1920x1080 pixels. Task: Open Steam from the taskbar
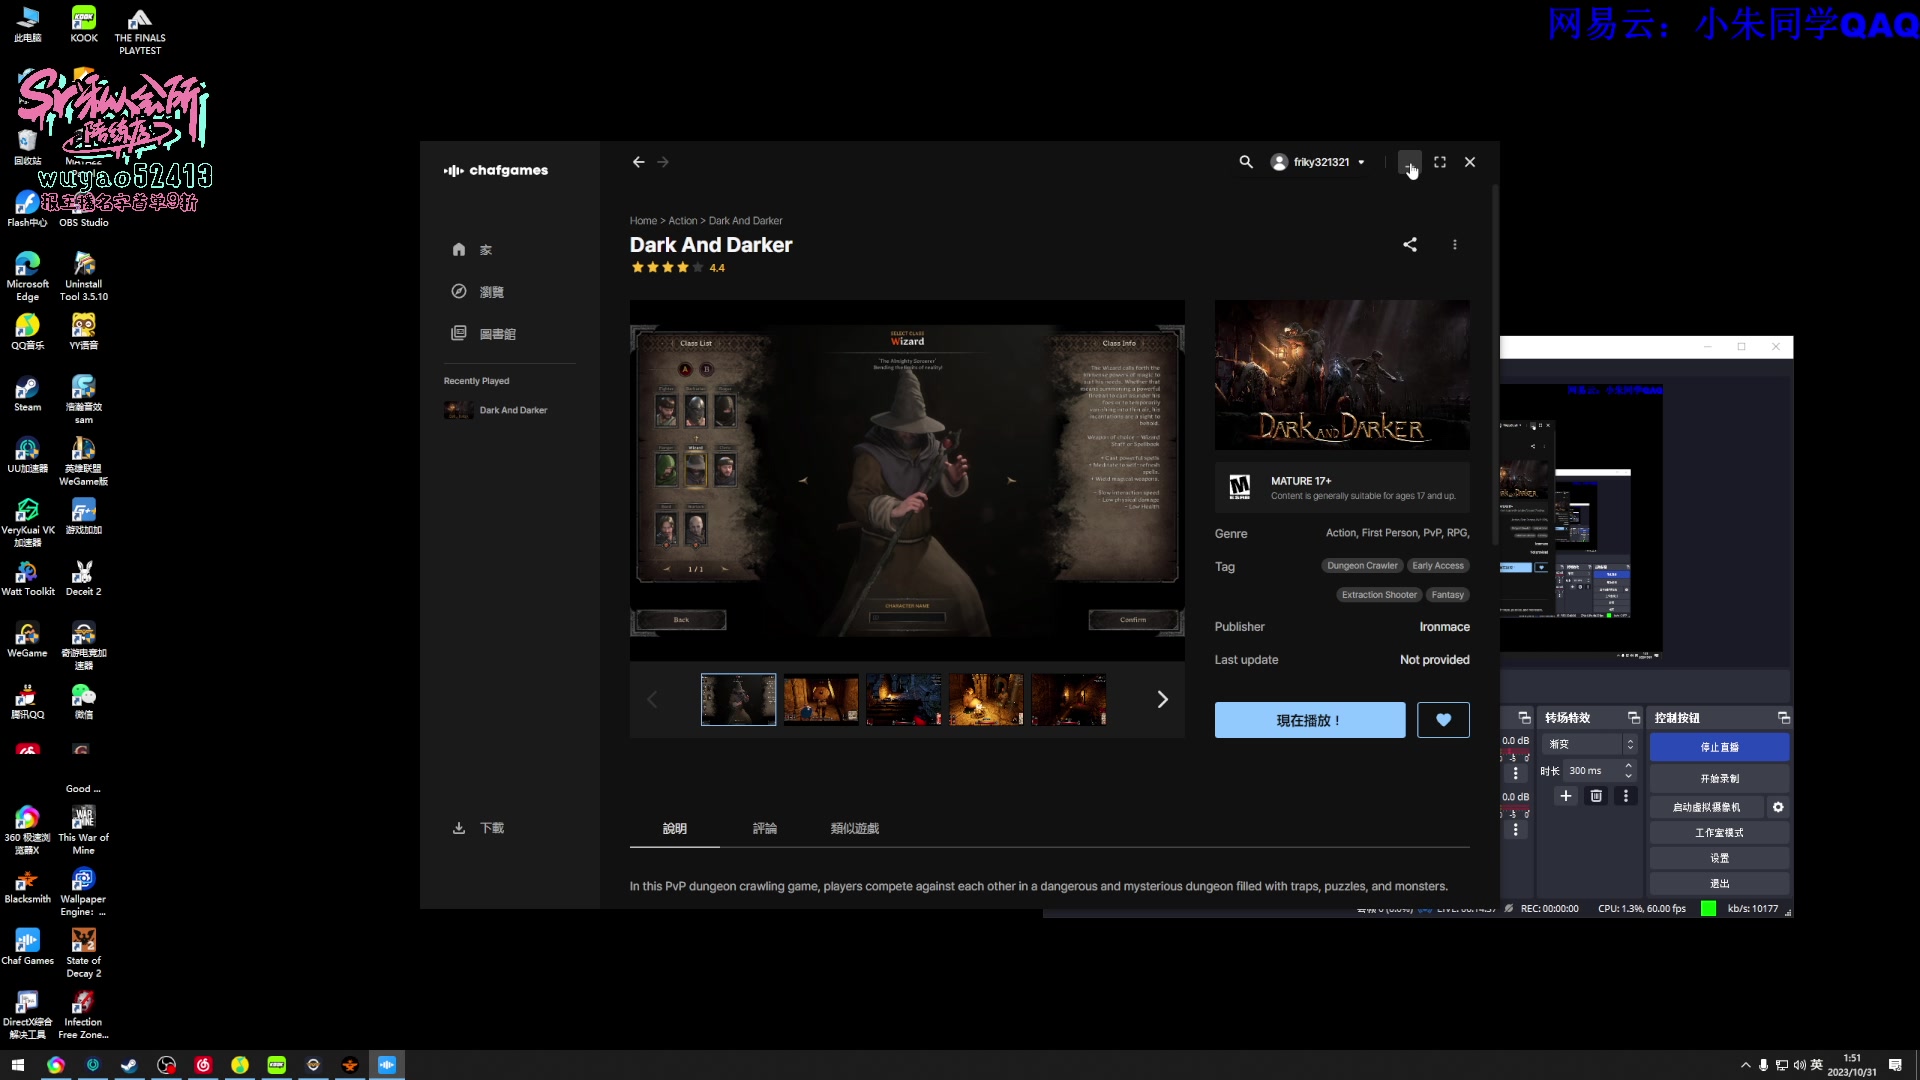tap(129, 1065)
